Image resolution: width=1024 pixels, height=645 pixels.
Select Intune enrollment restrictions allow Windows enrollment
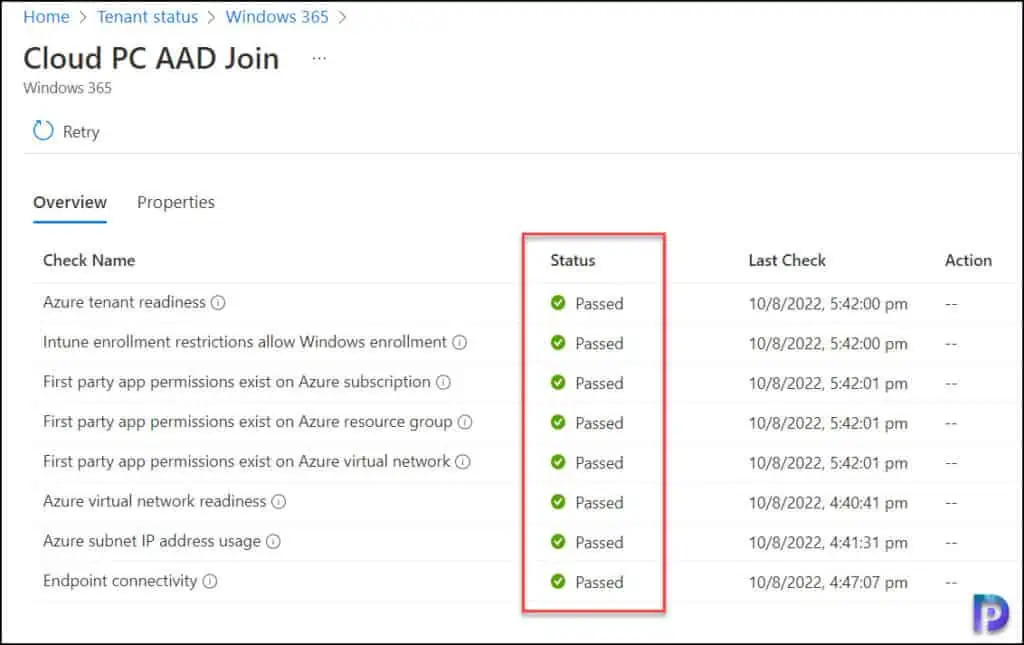click(245, 342)
